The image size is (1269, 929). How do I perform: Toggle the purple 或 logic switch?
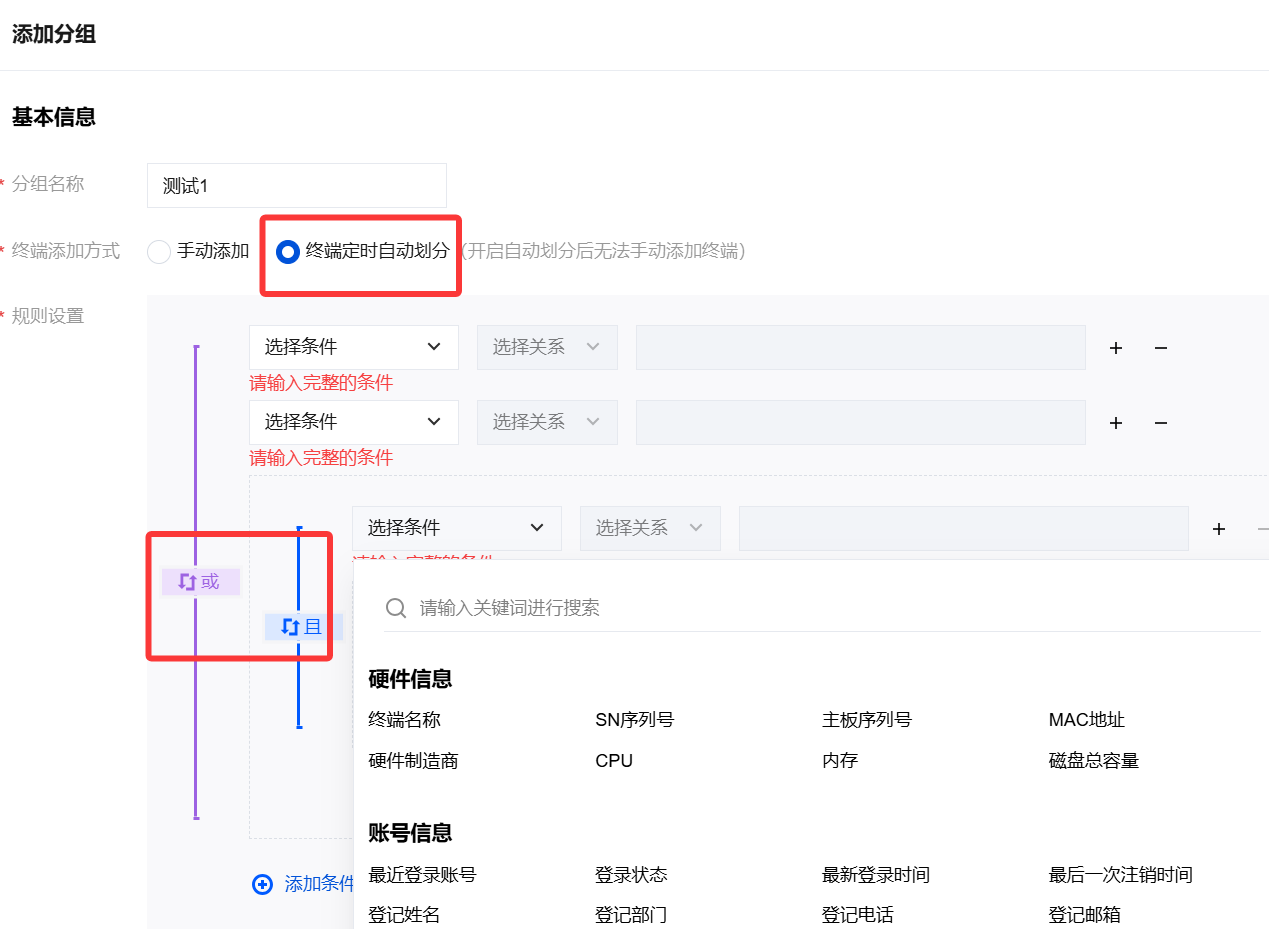[x=200, y=581]
